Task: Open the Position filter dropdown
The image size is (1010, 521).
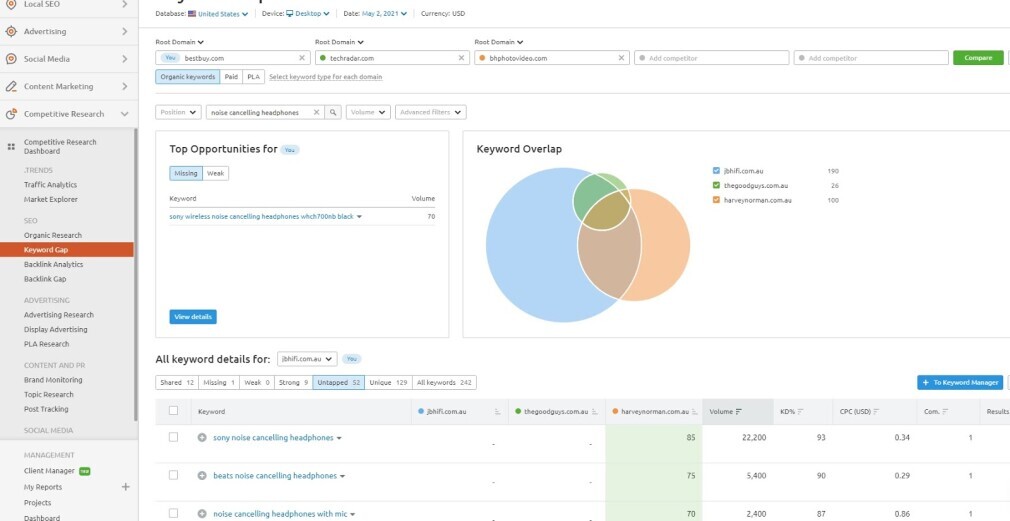Action: pyautogui.click(x=178, y=112)
